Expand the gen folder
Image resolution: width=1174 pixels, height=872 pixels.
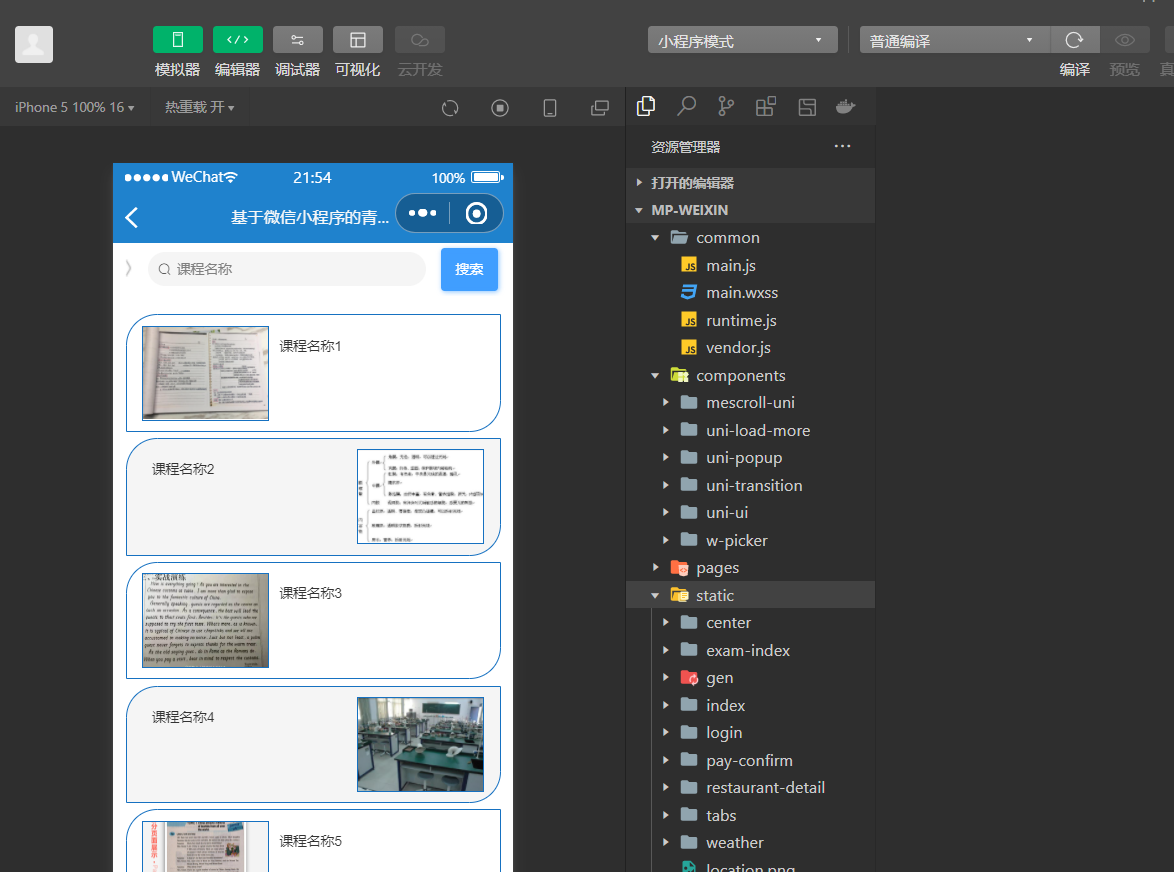[x=750, y=677]
